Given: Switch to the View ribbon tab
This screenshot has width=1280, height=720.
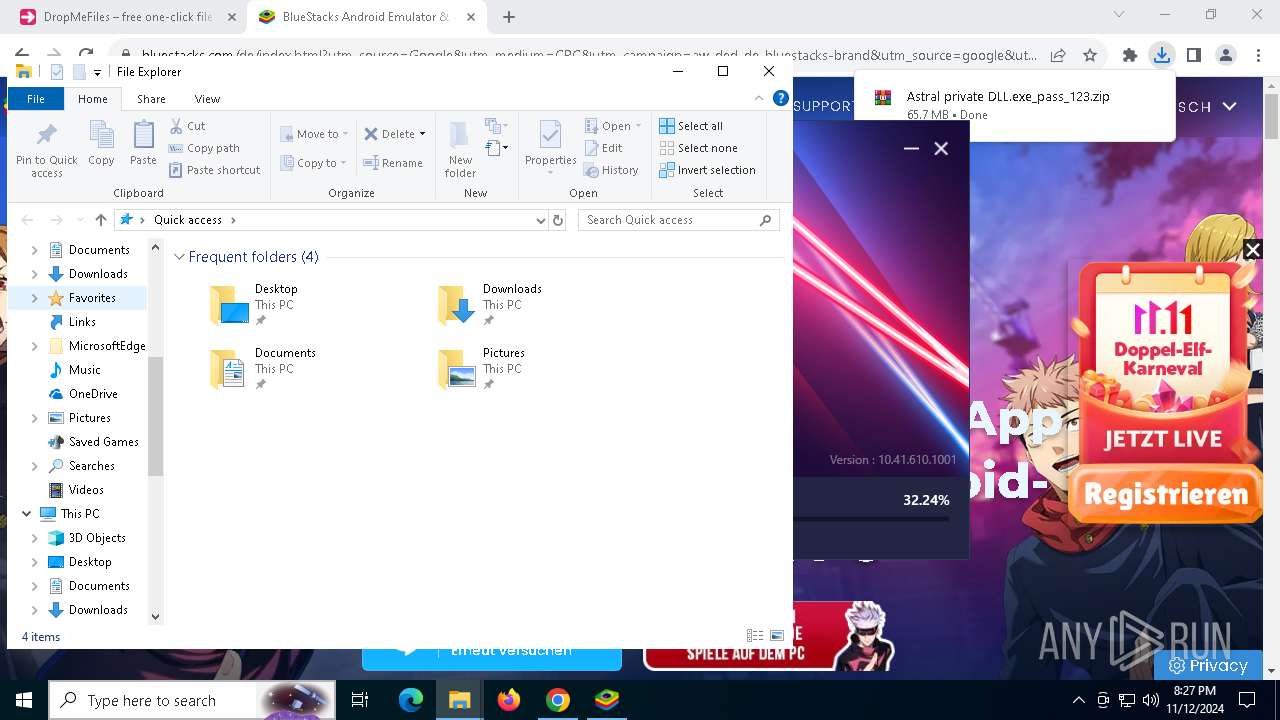Looking at the screenshot, I should (207, 99).
